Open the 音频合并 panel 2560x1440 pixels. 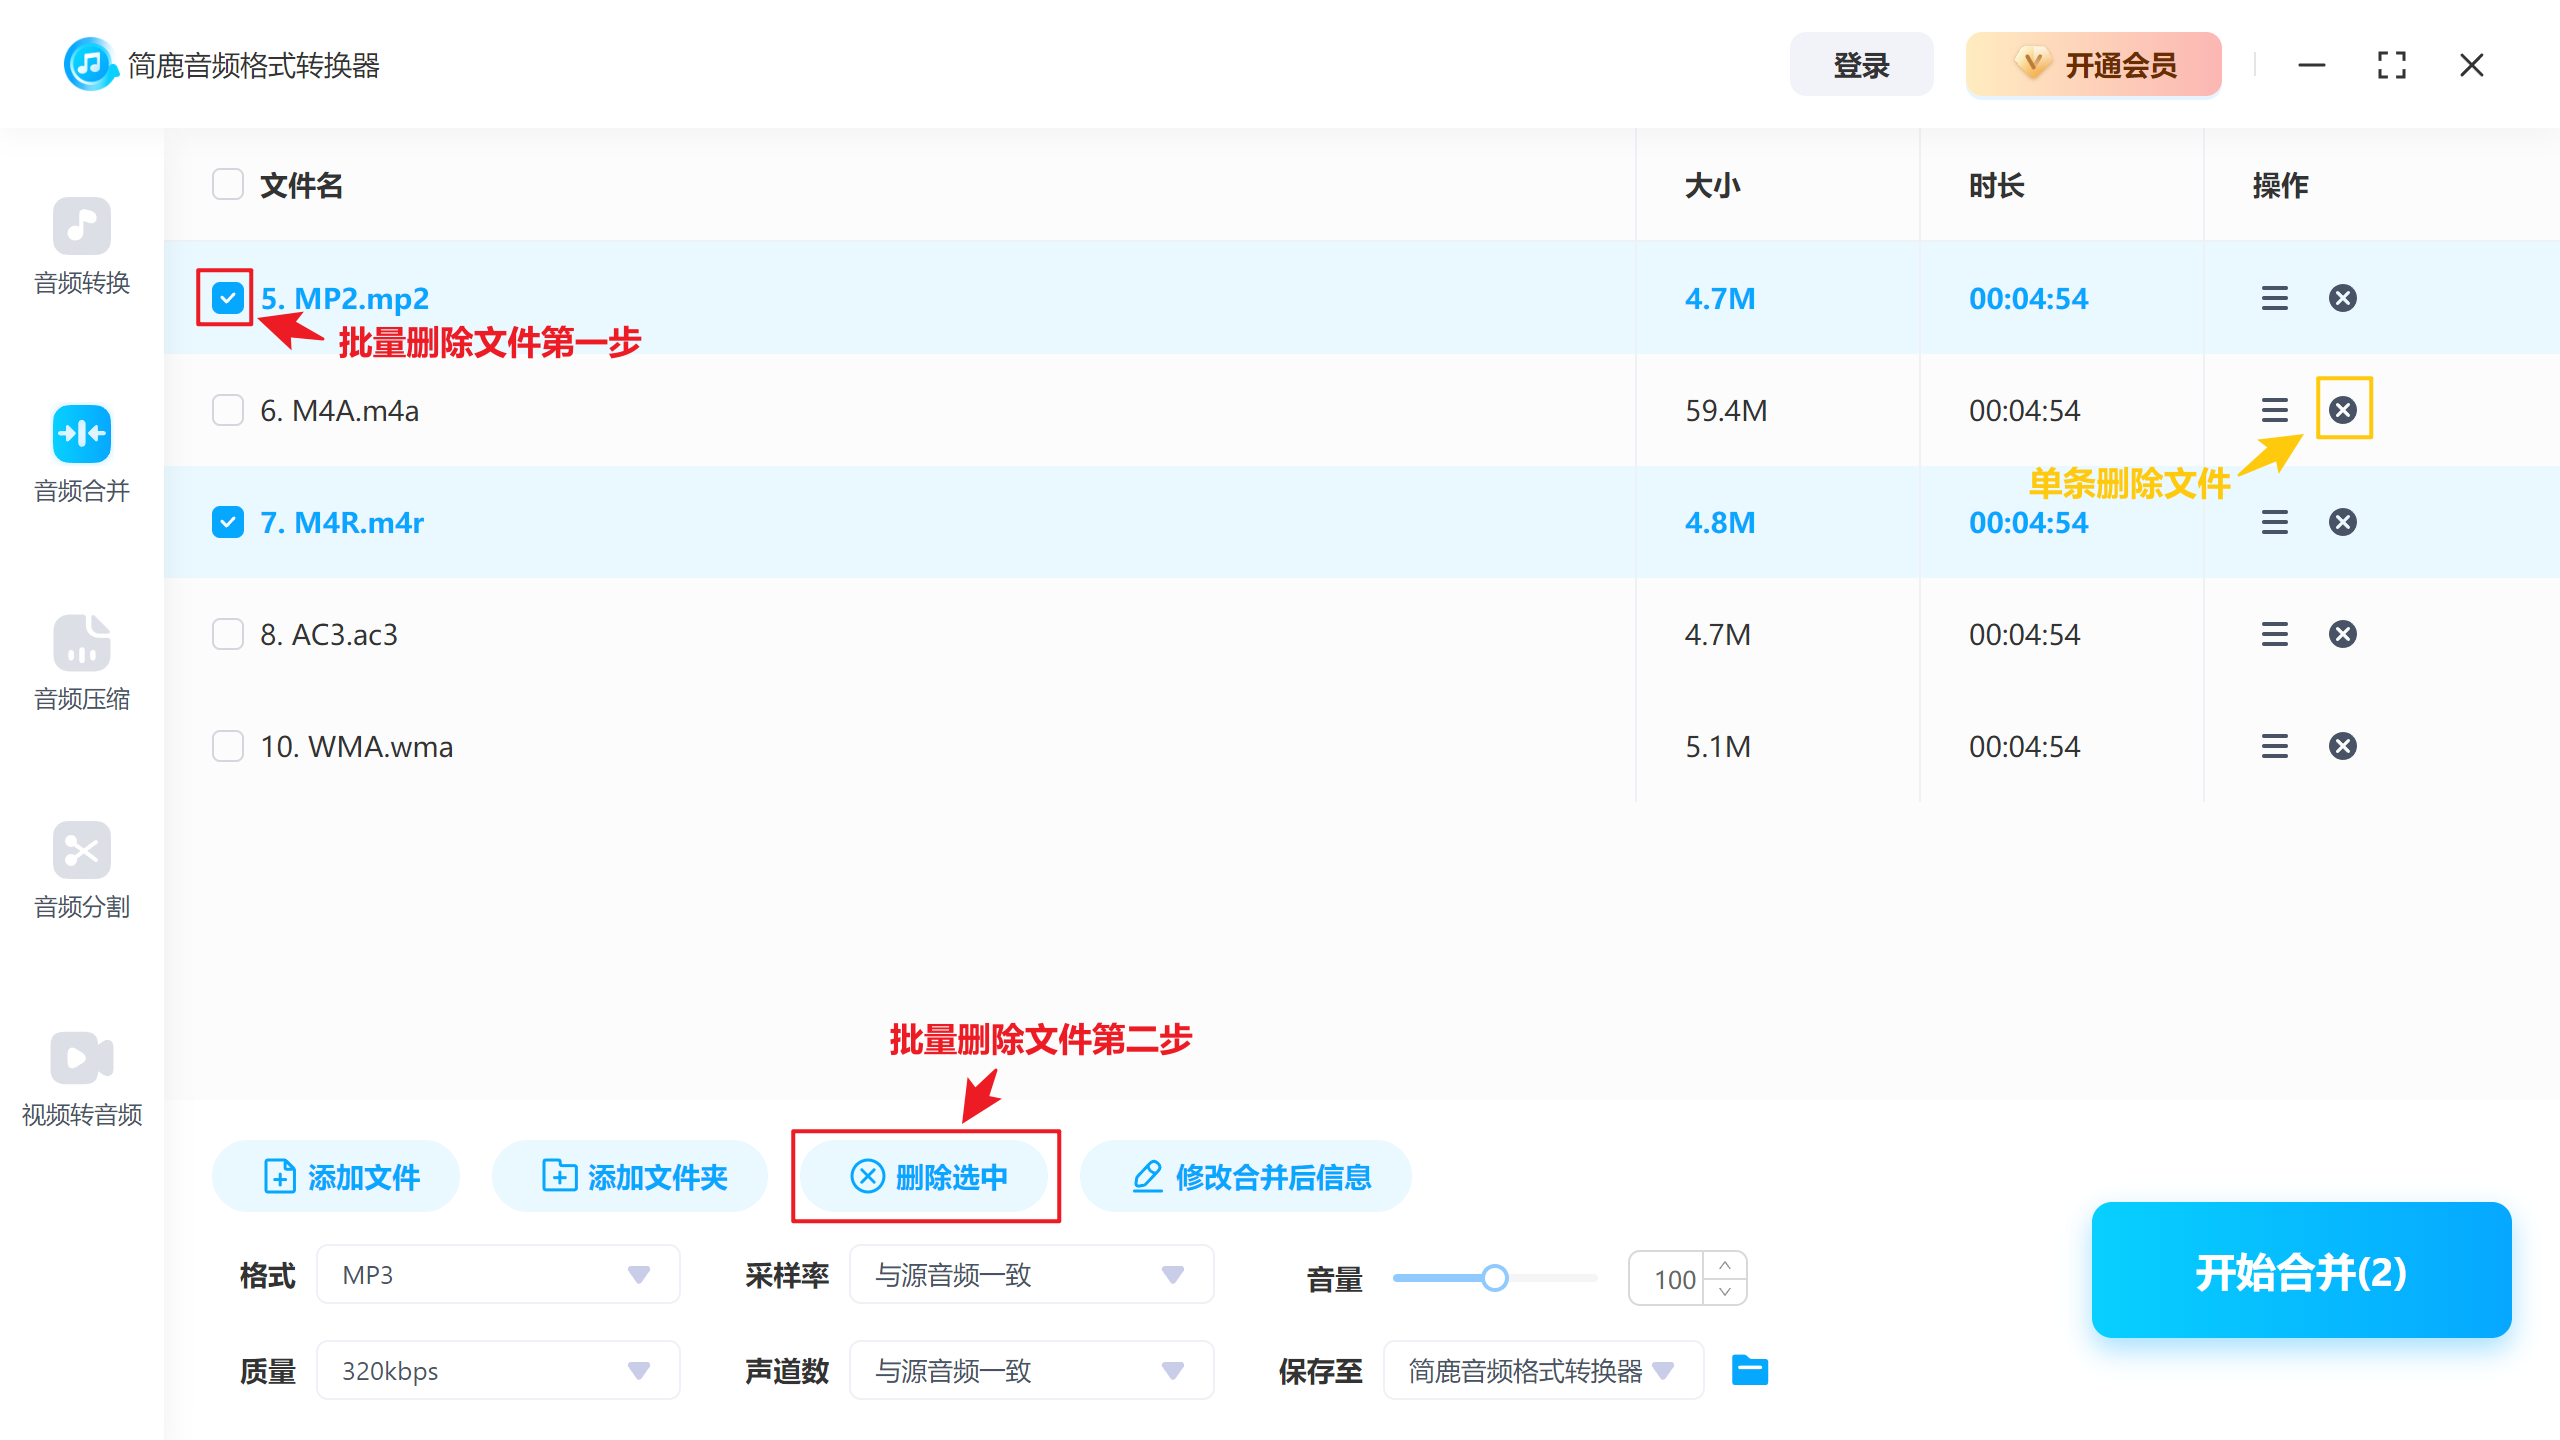pos(81,455)
